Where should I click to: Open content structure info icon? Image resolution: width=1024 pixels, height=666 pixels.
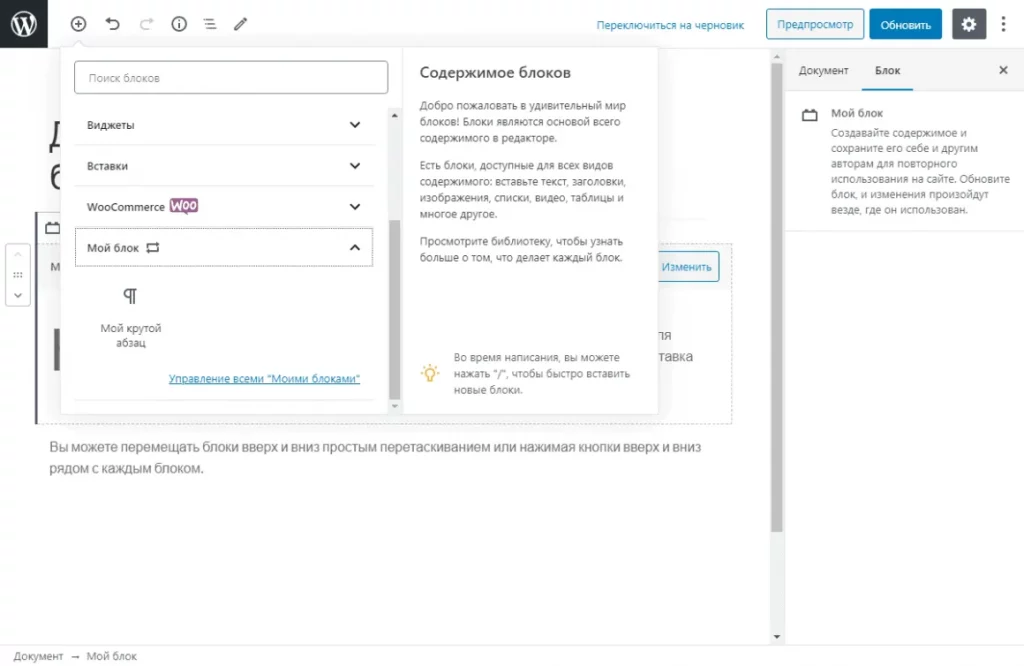(179, 24)
